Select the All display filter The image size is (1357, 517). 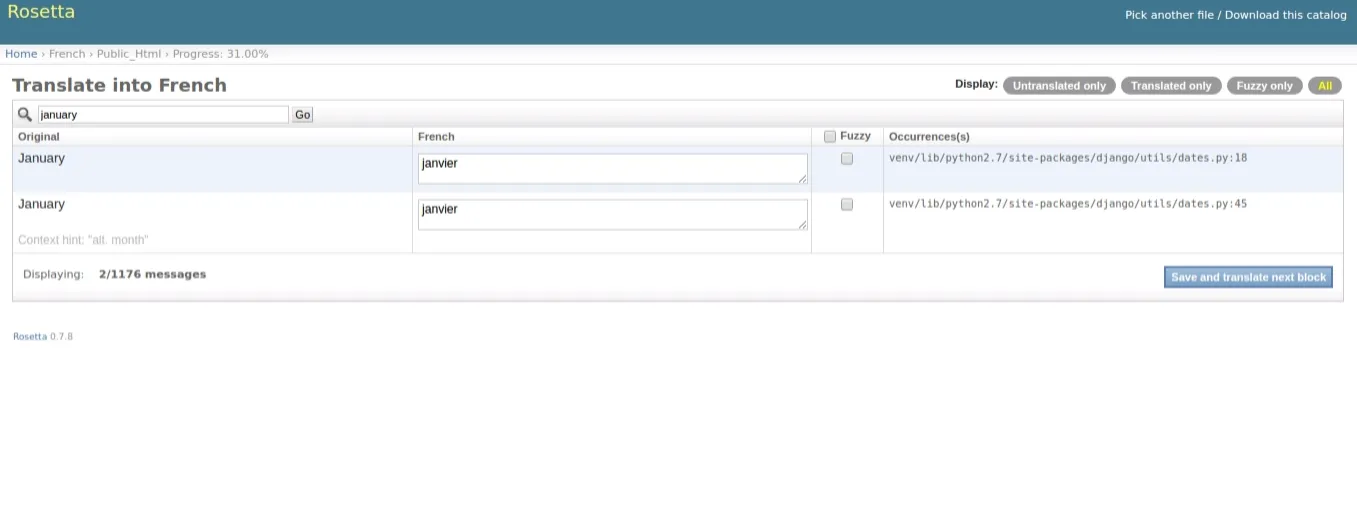1325,86
